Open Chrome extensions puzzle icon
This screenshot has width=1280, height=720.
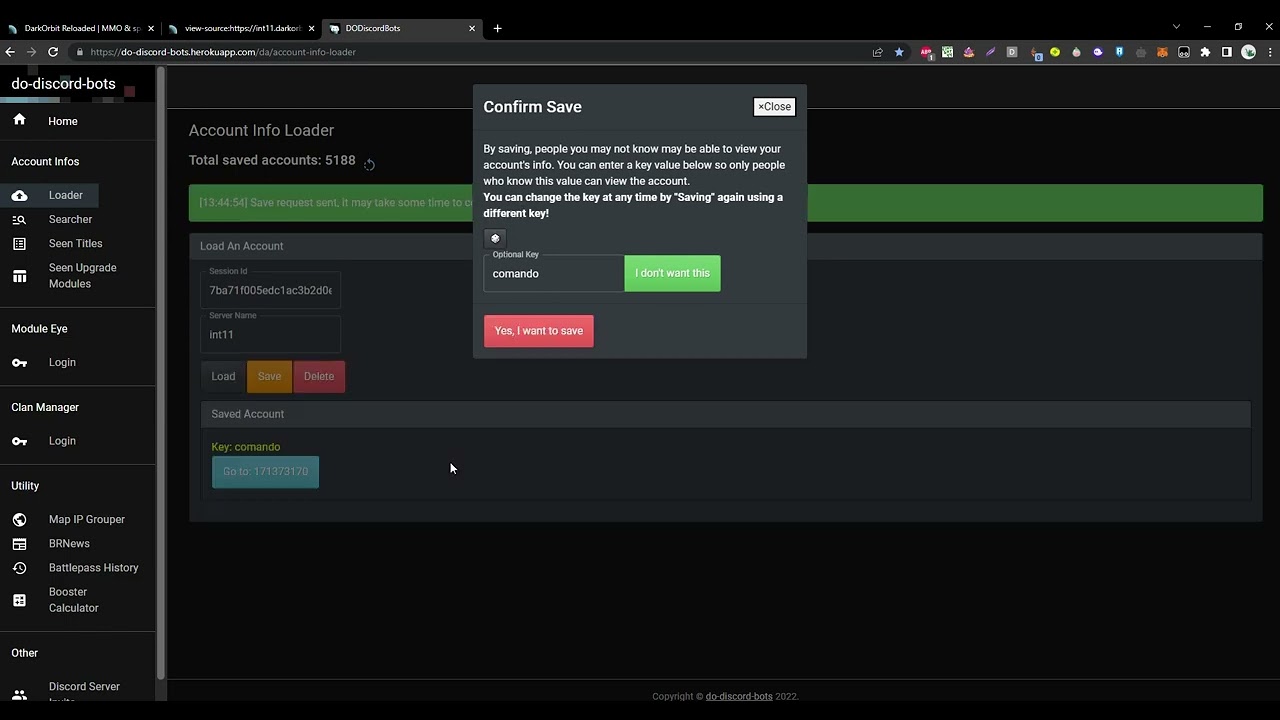1205,52
